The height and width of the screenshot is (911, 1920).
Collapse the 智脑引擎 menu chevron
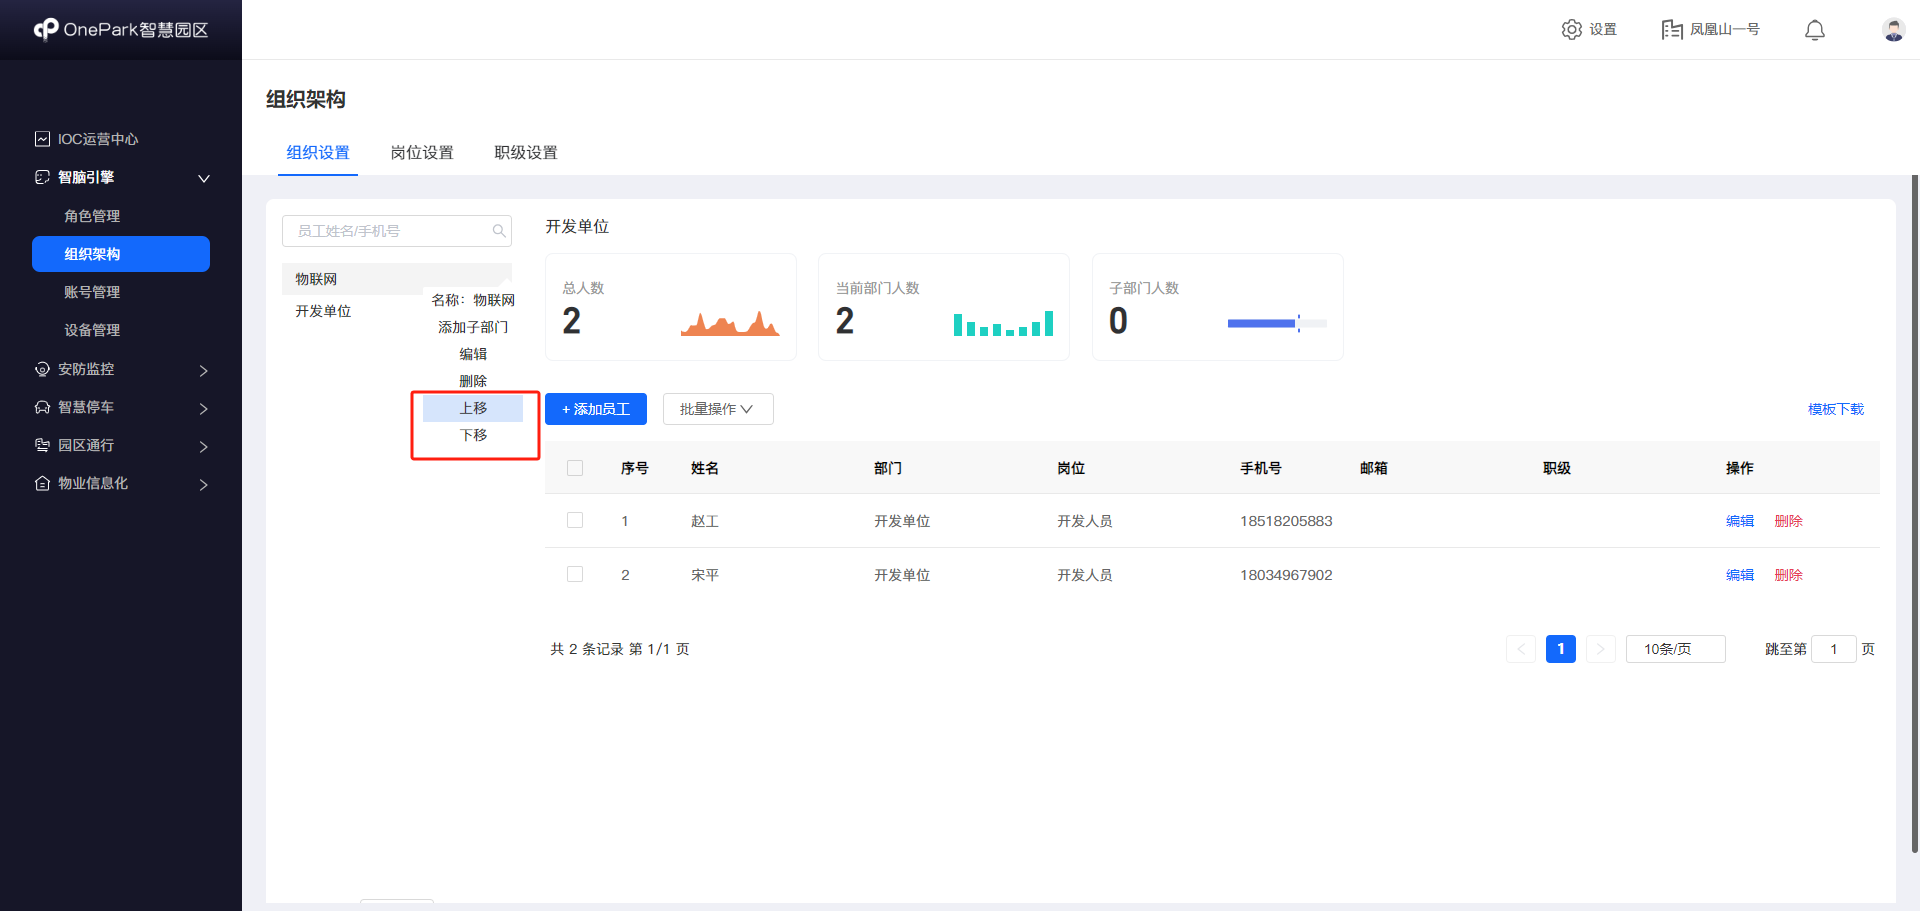click(x=204, y=178)
